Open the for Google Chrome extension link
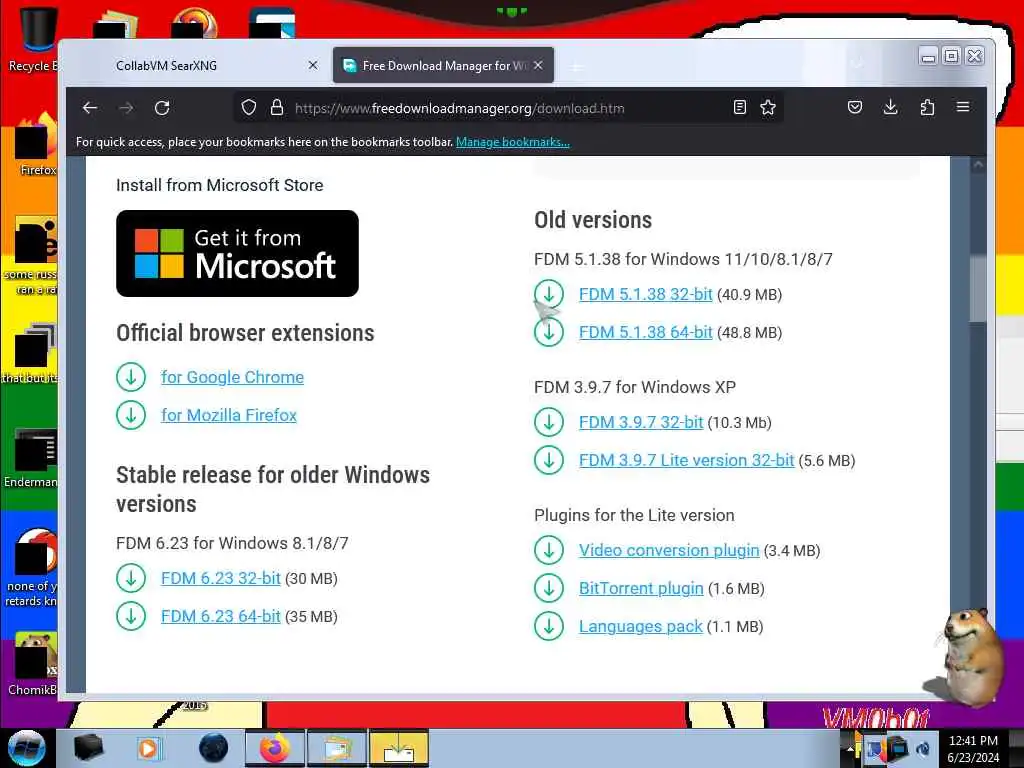 click(232, 377)
